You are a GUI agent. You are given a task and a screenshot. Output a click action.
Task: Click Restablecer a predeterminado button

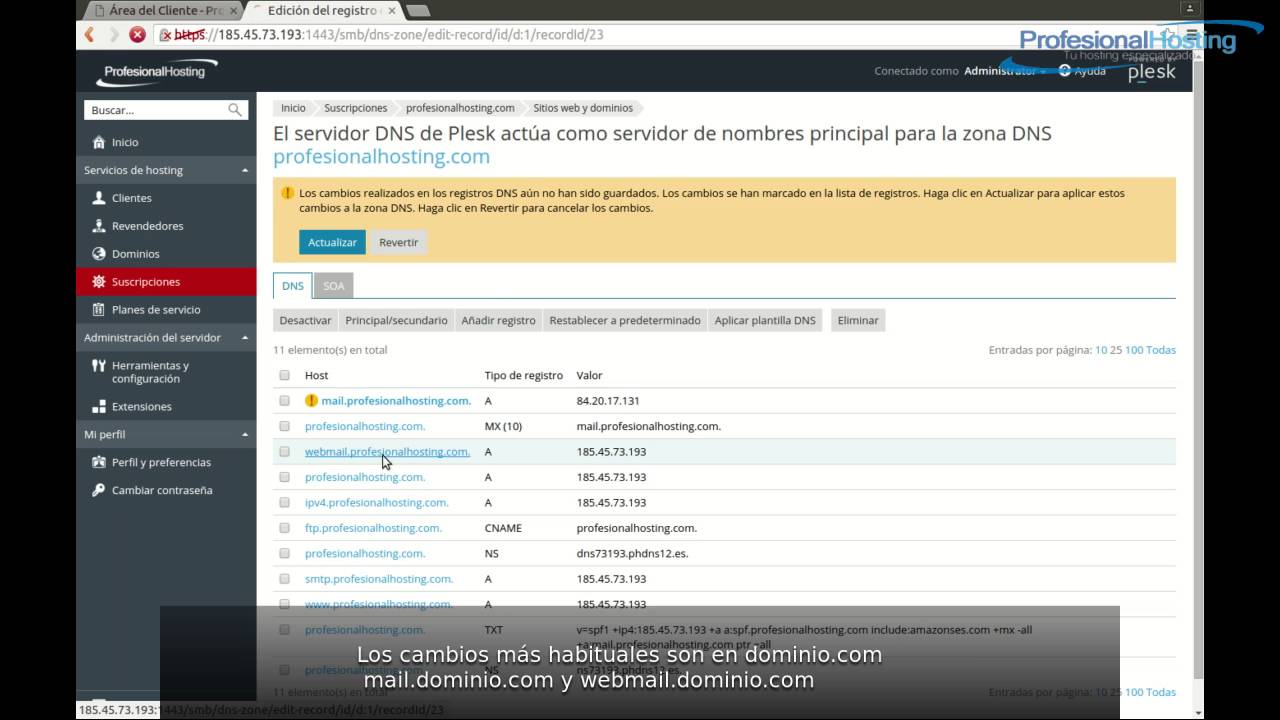(x=625, y=320)
